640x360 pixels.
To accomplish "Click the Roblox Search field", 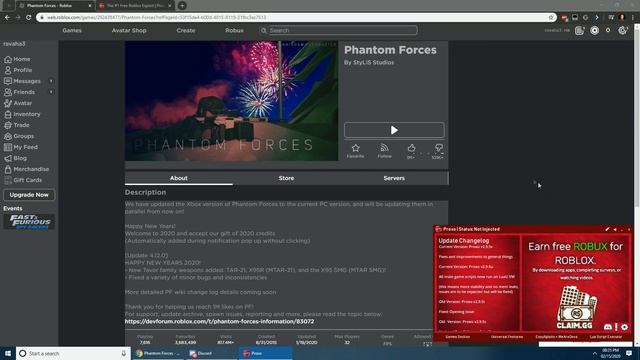I will pos(338,31).
